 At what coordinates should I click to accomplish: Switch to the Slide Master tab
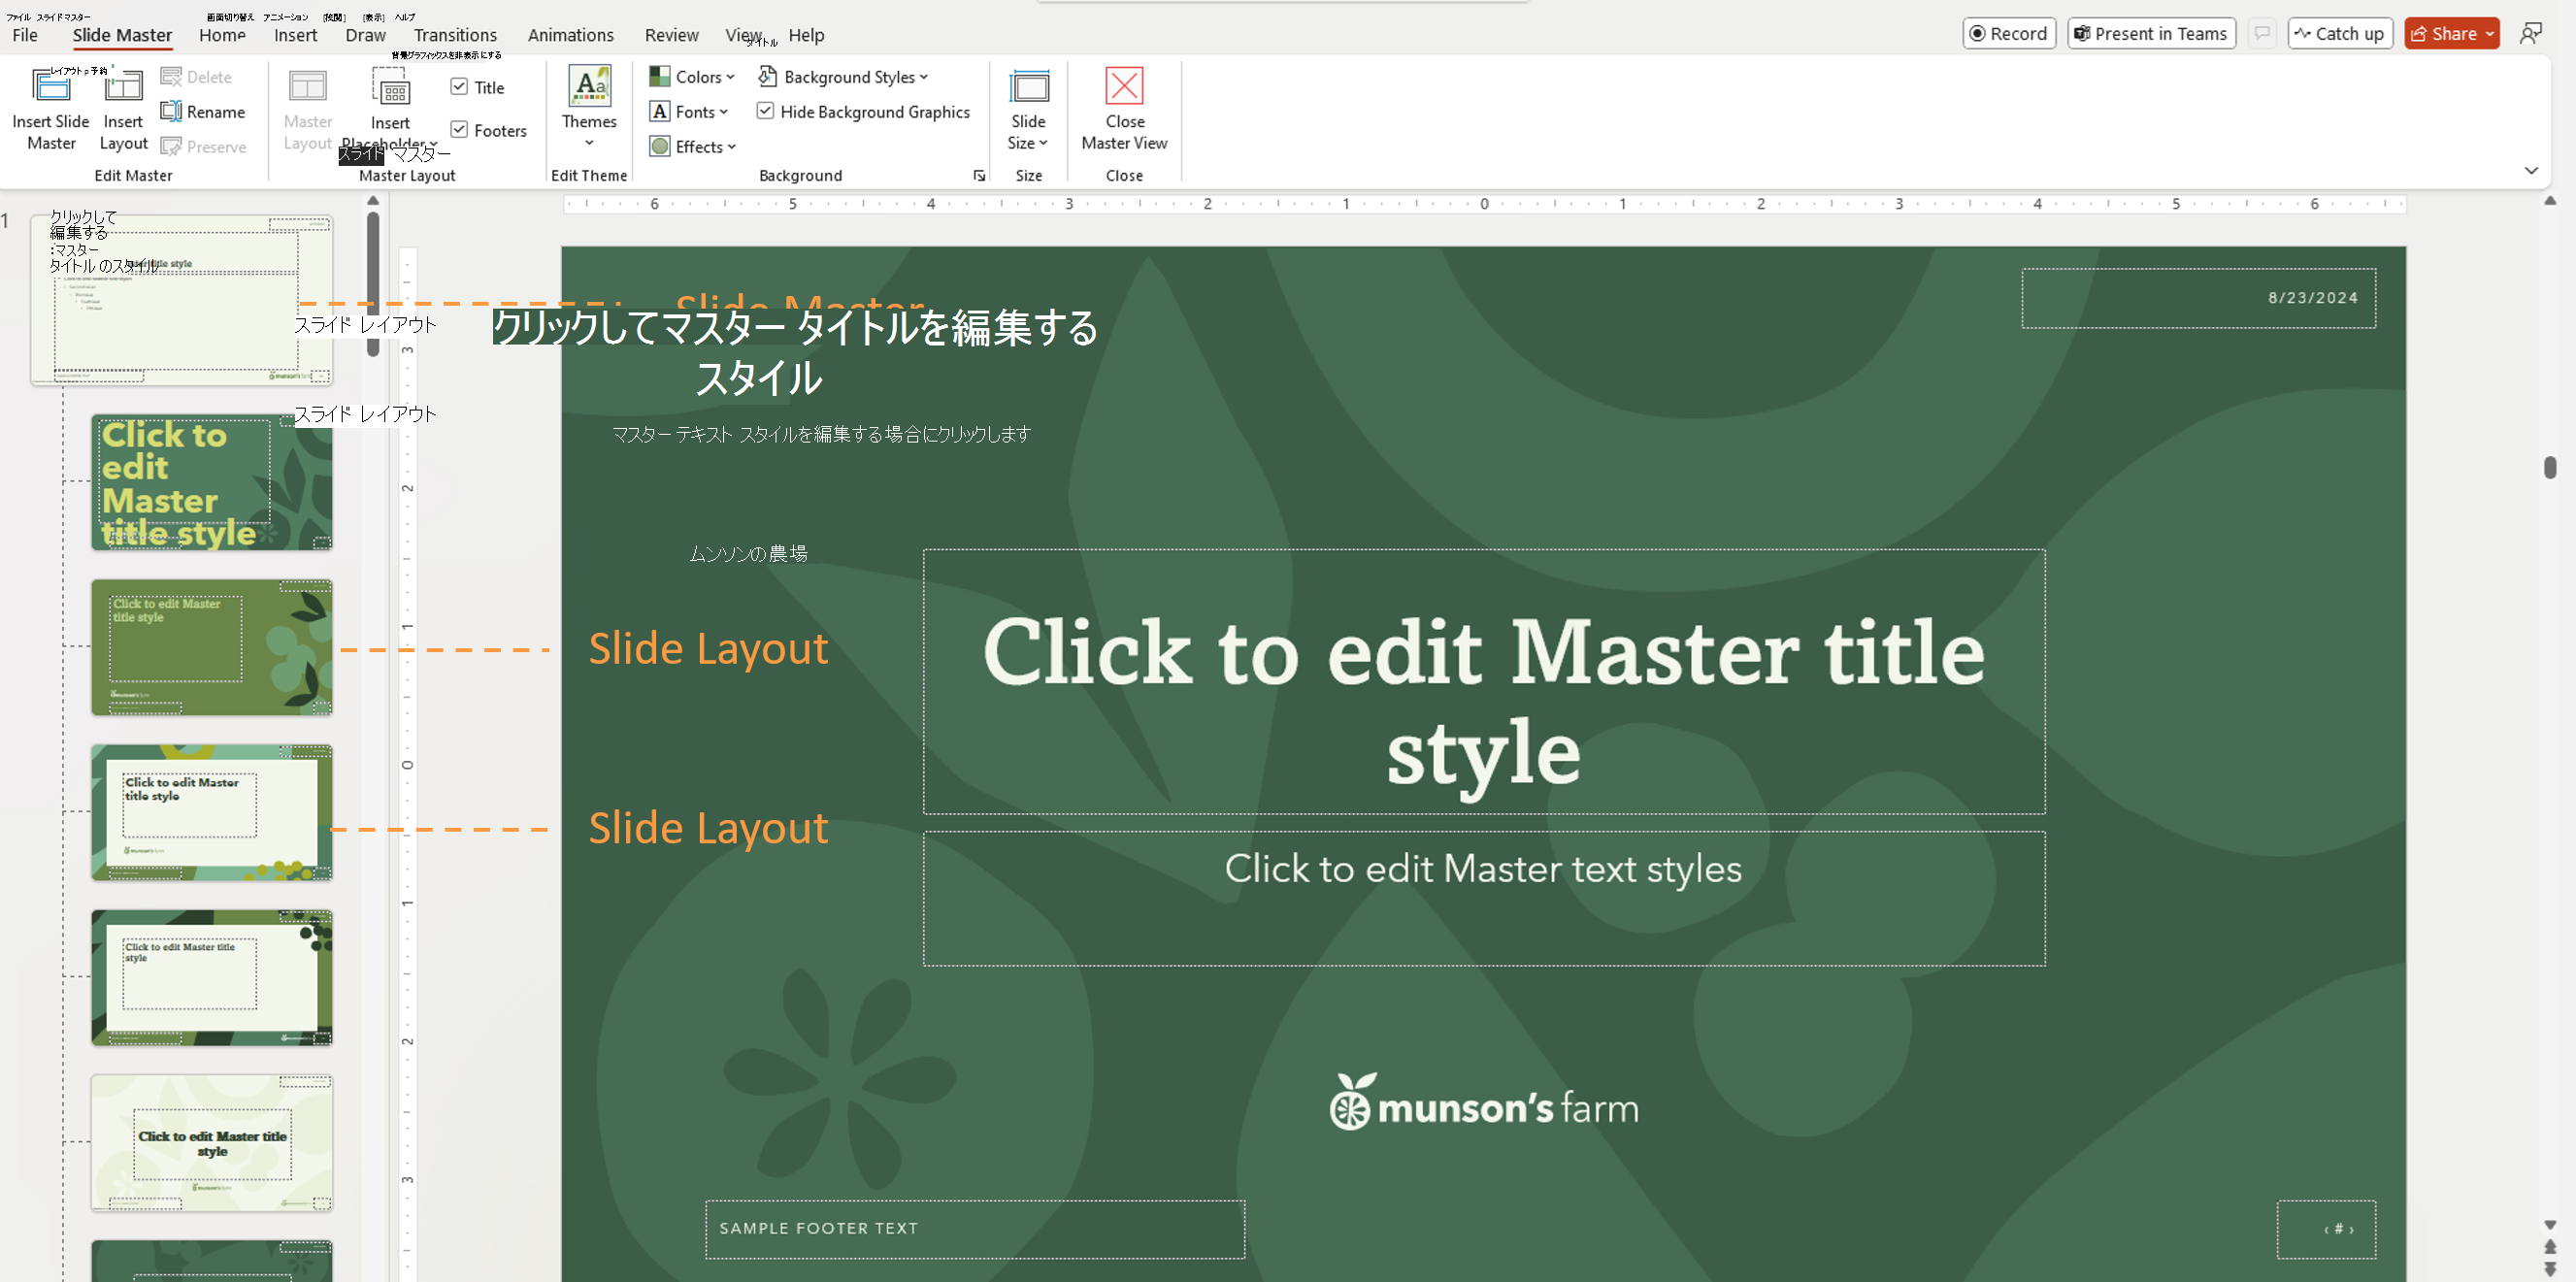click(x=122, y=35)
